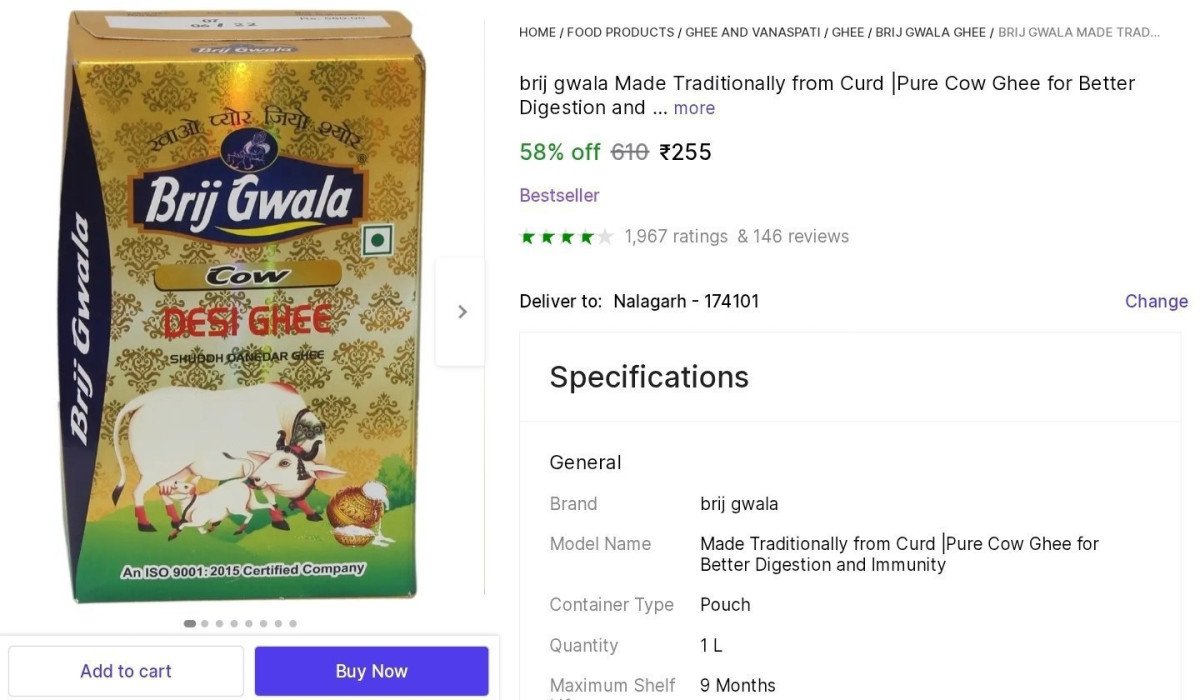Click the Specifications section heading

tap(649, 377)
